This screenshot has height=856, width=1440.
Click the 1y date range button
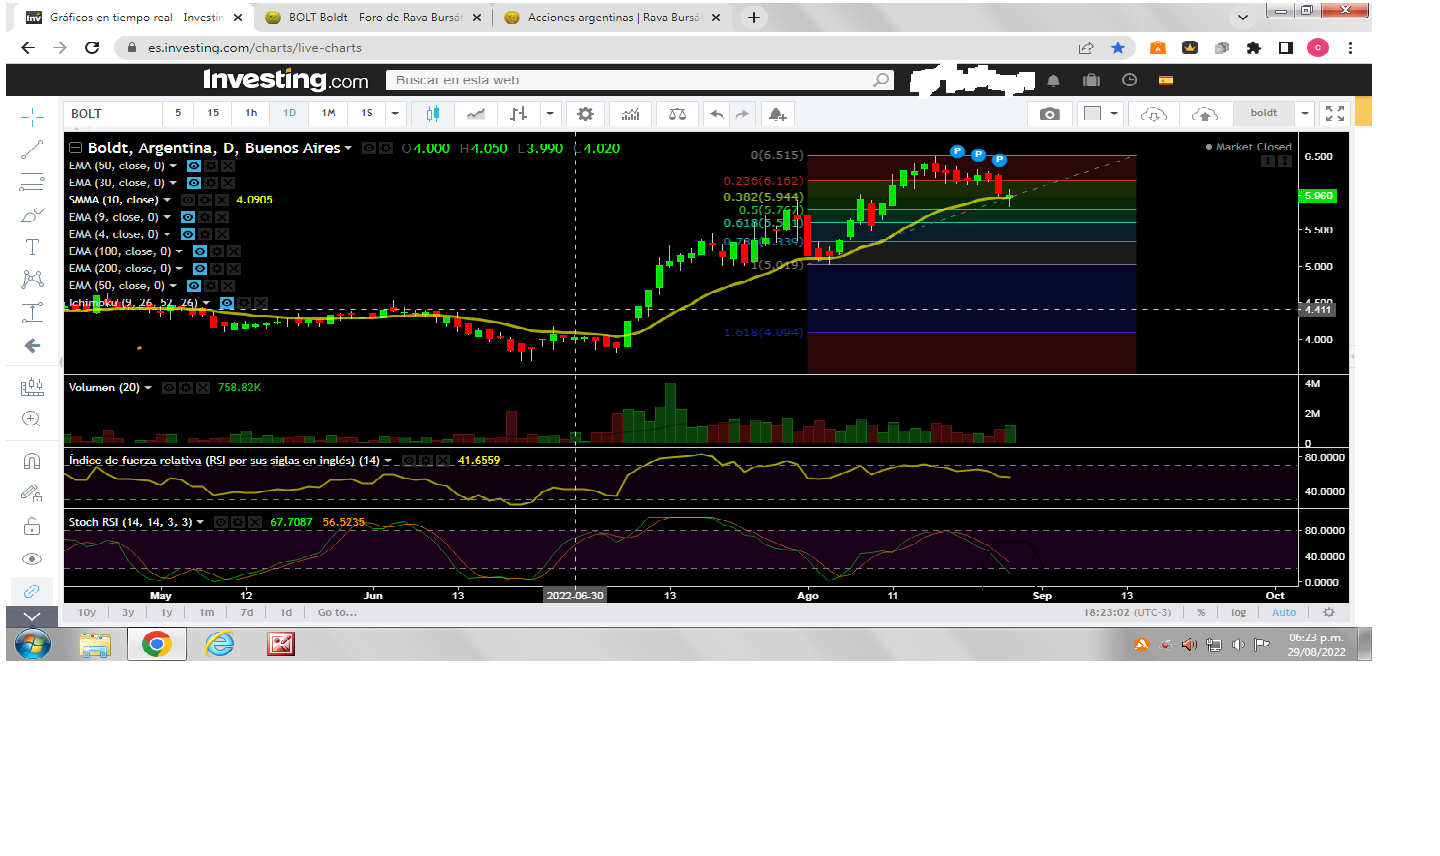click(167, 613)
